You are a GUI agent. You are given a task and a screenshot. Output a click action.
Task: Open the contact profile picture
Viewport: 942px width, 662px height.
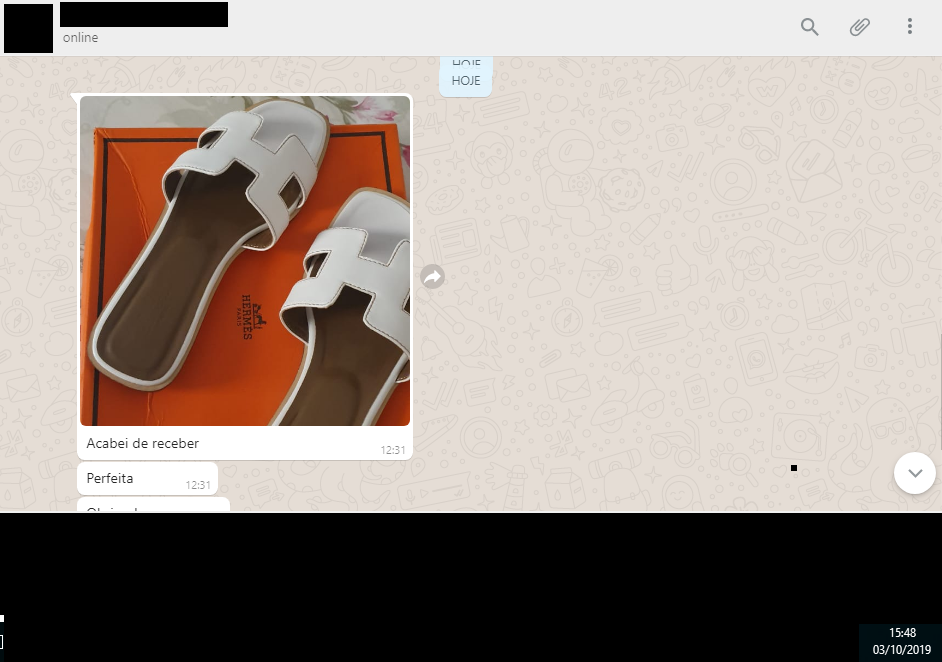click(28, 28)
